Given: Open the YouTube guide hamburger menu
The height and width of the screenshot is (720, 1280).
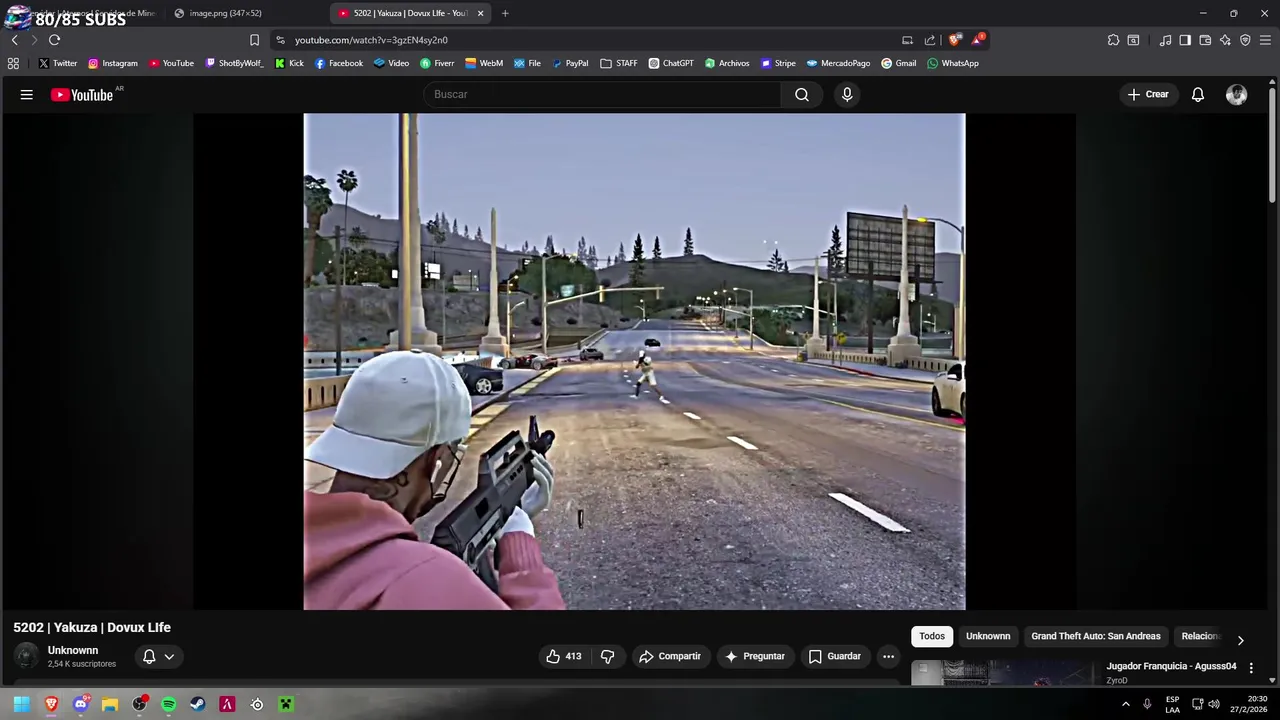Looking at the screenshot, I should pyautogui.click(x=27, y=94).
